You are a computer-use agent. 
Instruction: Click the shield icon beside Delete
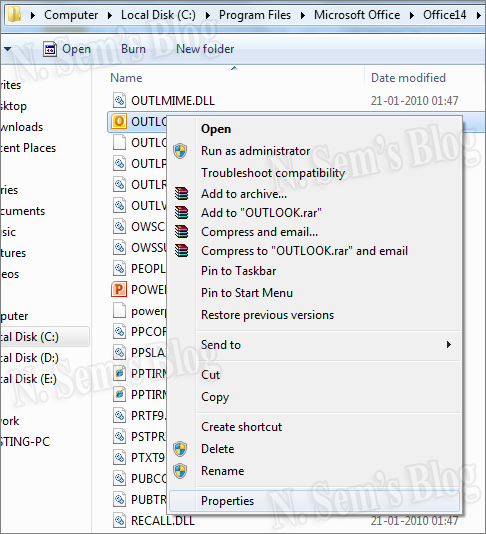click(x=180, y=449)
